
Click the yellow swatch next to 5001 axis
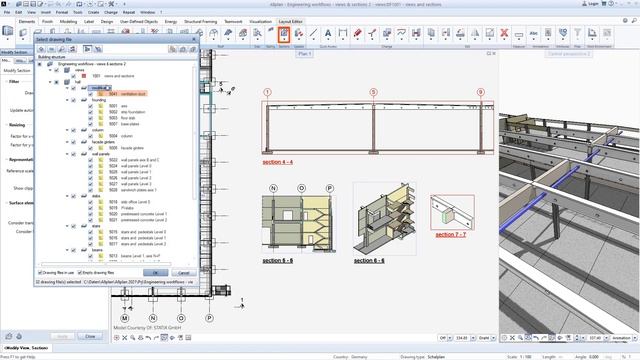click(101, 106)
